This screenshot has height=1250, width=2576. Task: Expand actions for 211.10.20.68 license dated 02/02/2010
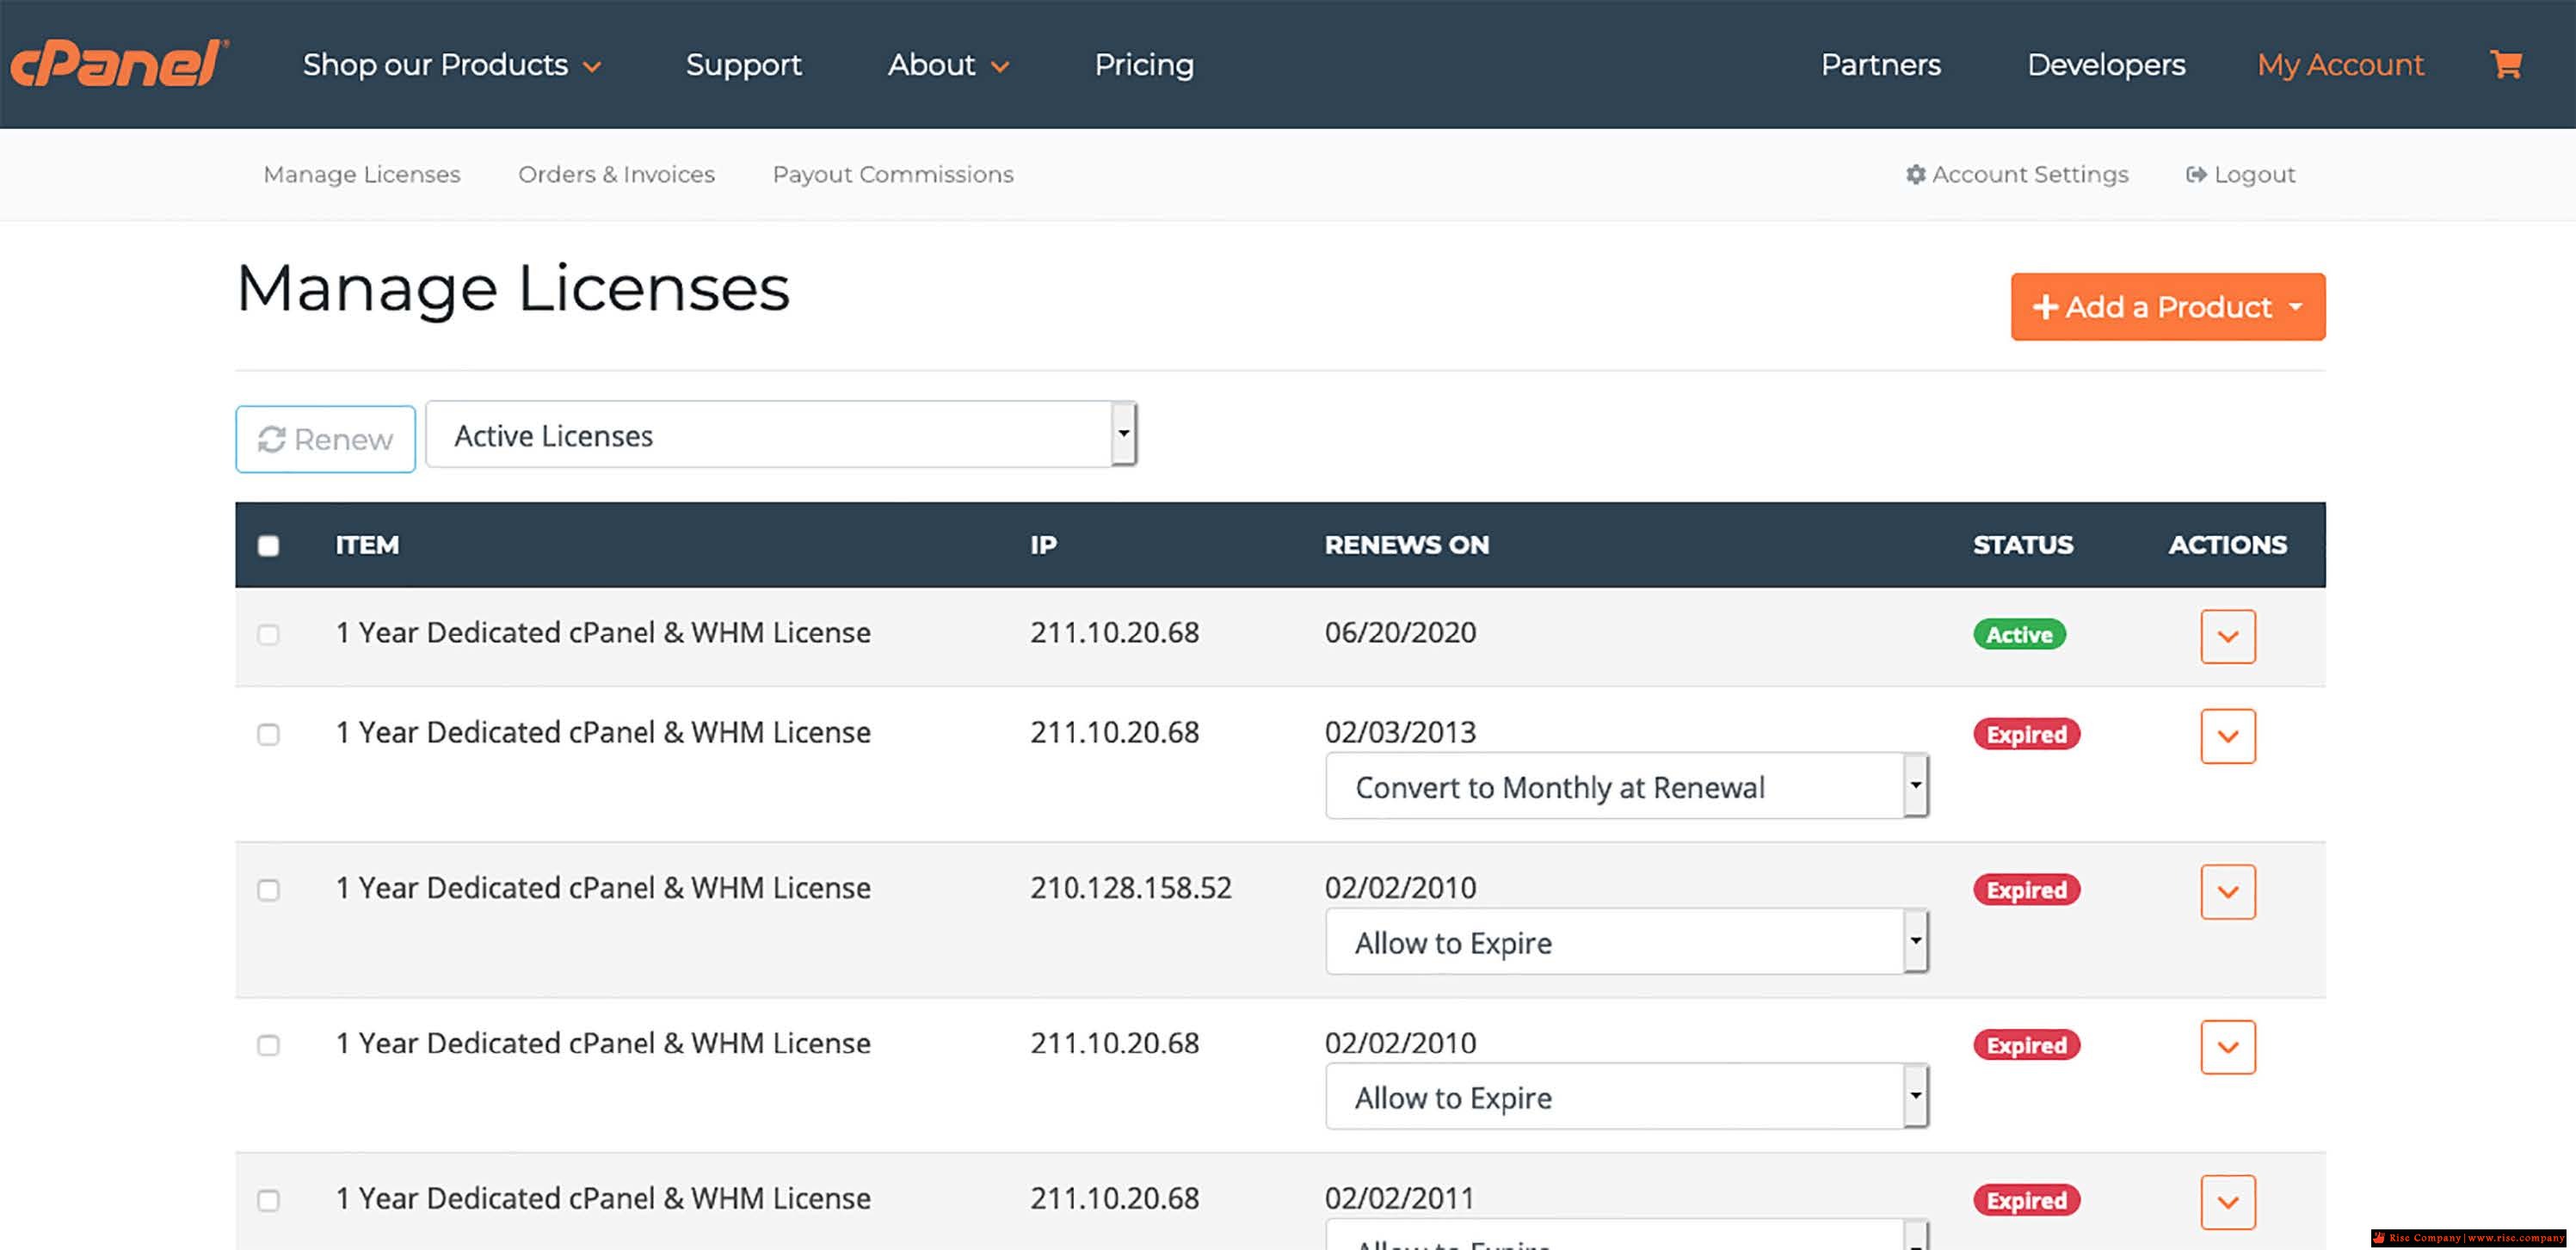2228,1047
